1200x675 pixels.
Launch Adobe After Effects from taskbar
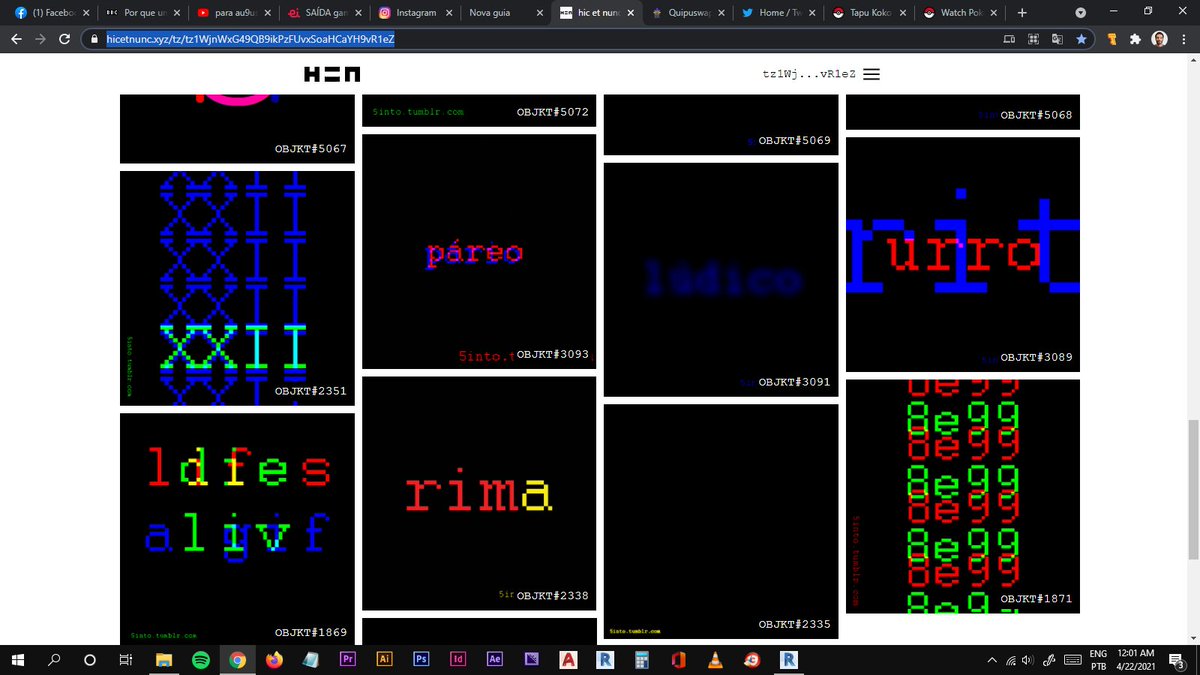[x=494, y=660]
